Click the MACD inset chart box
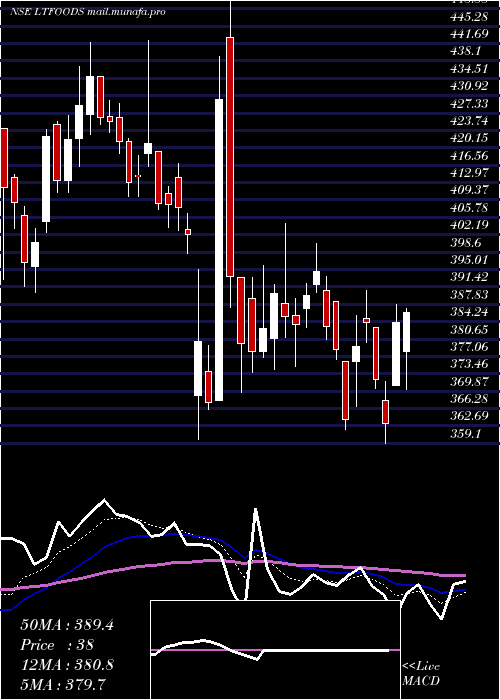The height and width of the screenshot is (700, 500). [275, 650]
